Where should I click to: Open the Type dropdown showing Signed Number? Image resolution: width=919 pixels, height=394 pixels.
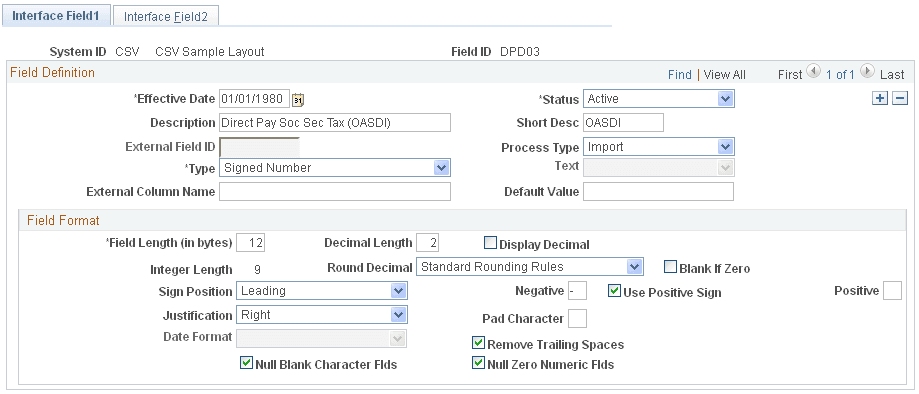[x=335, y=168]
